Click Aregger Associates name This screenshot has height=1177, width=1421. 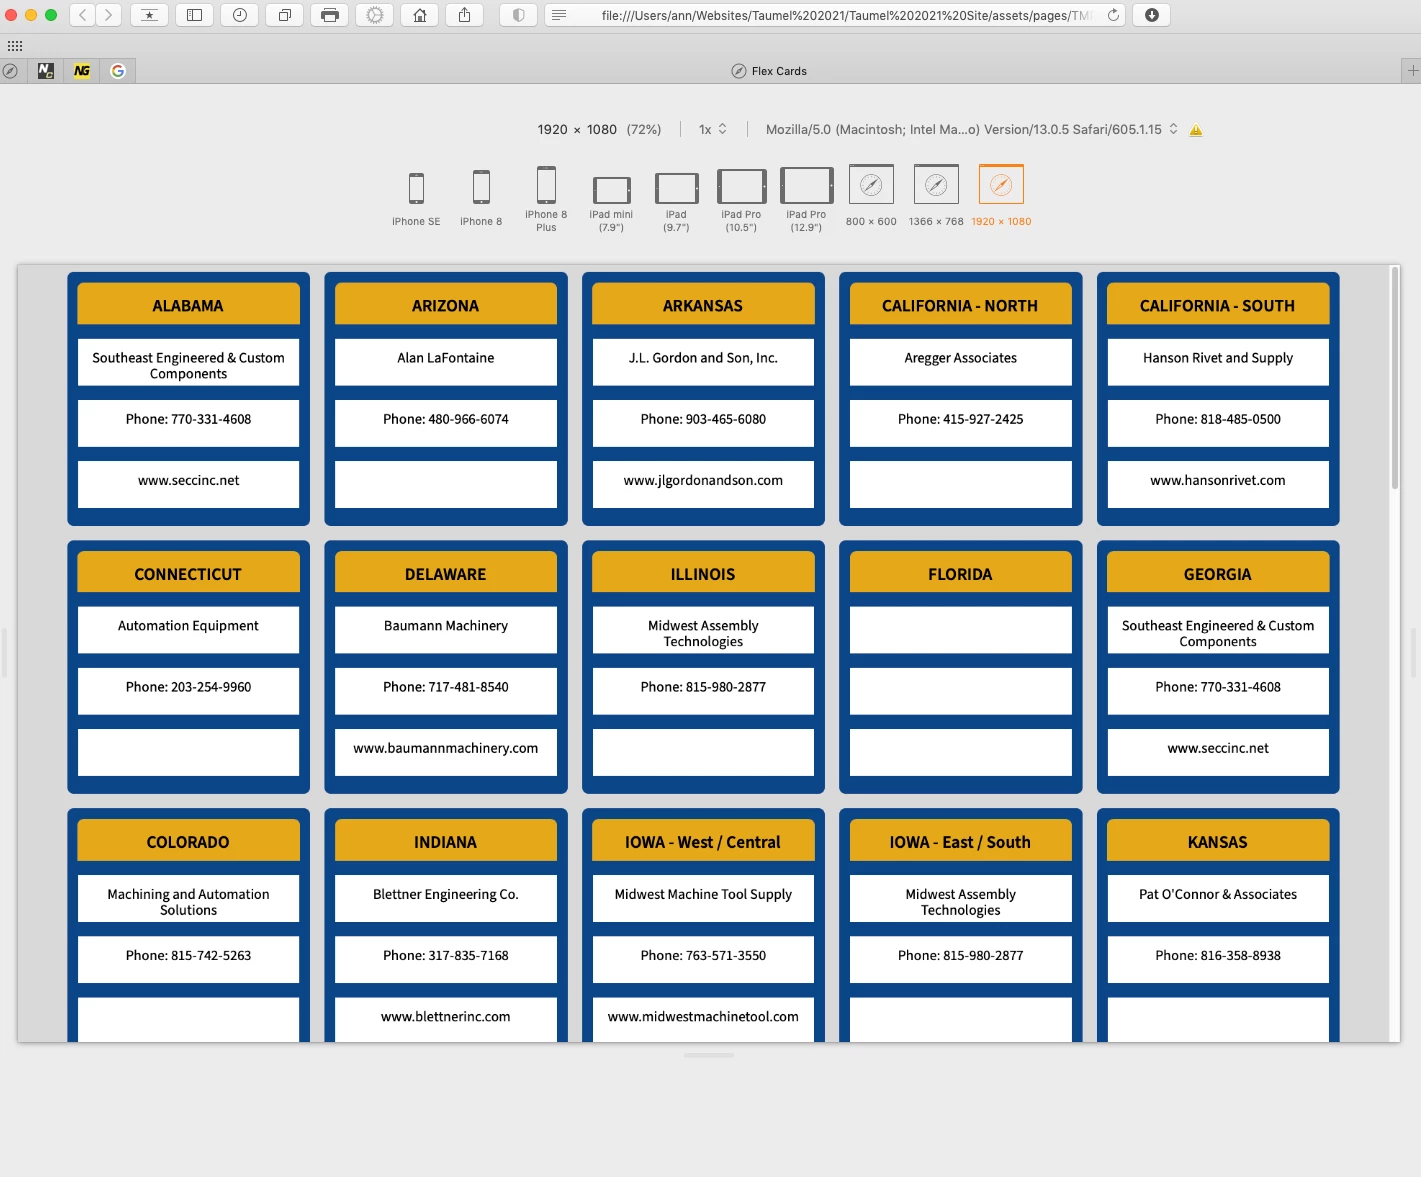pyautogui.click(x=960, y=358)
